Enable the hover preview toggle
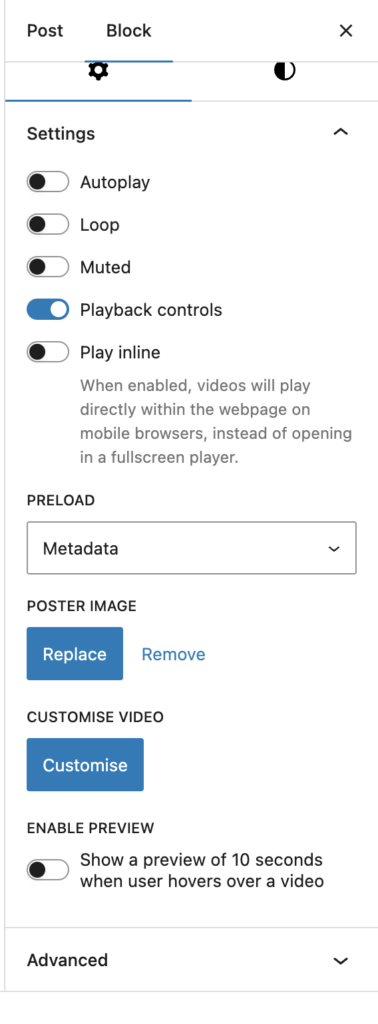 48,870
